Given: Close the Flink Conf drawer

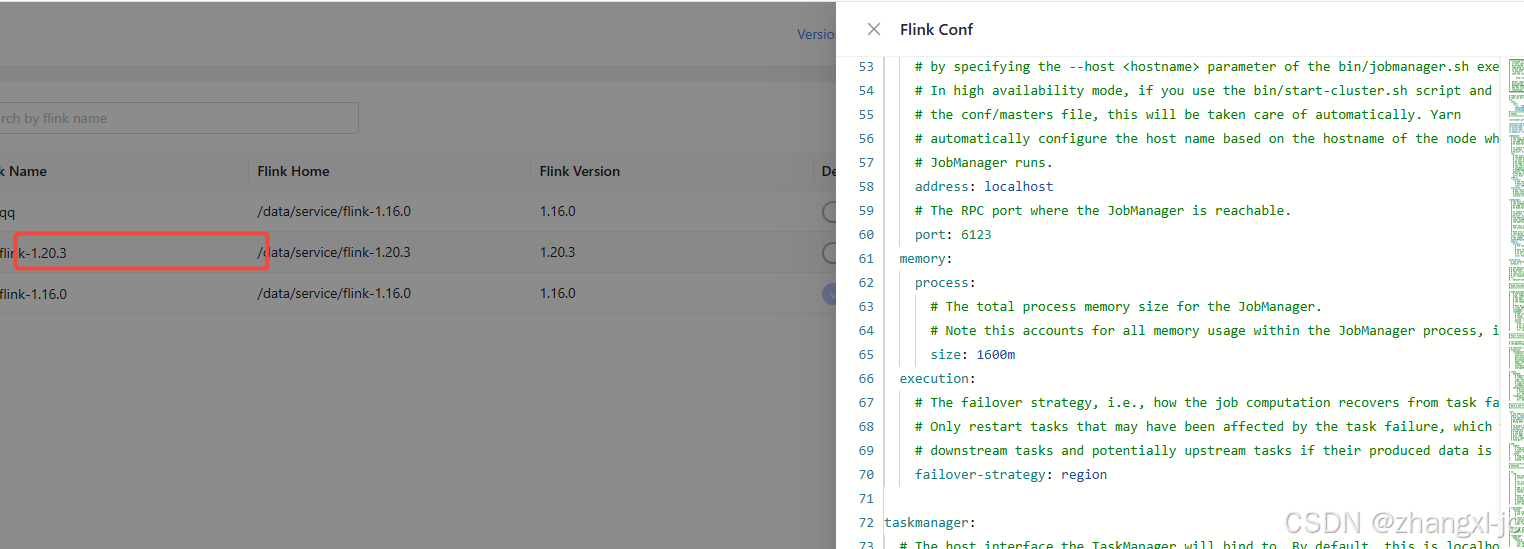Looking at the screenshot, I should tap(874, 29).
